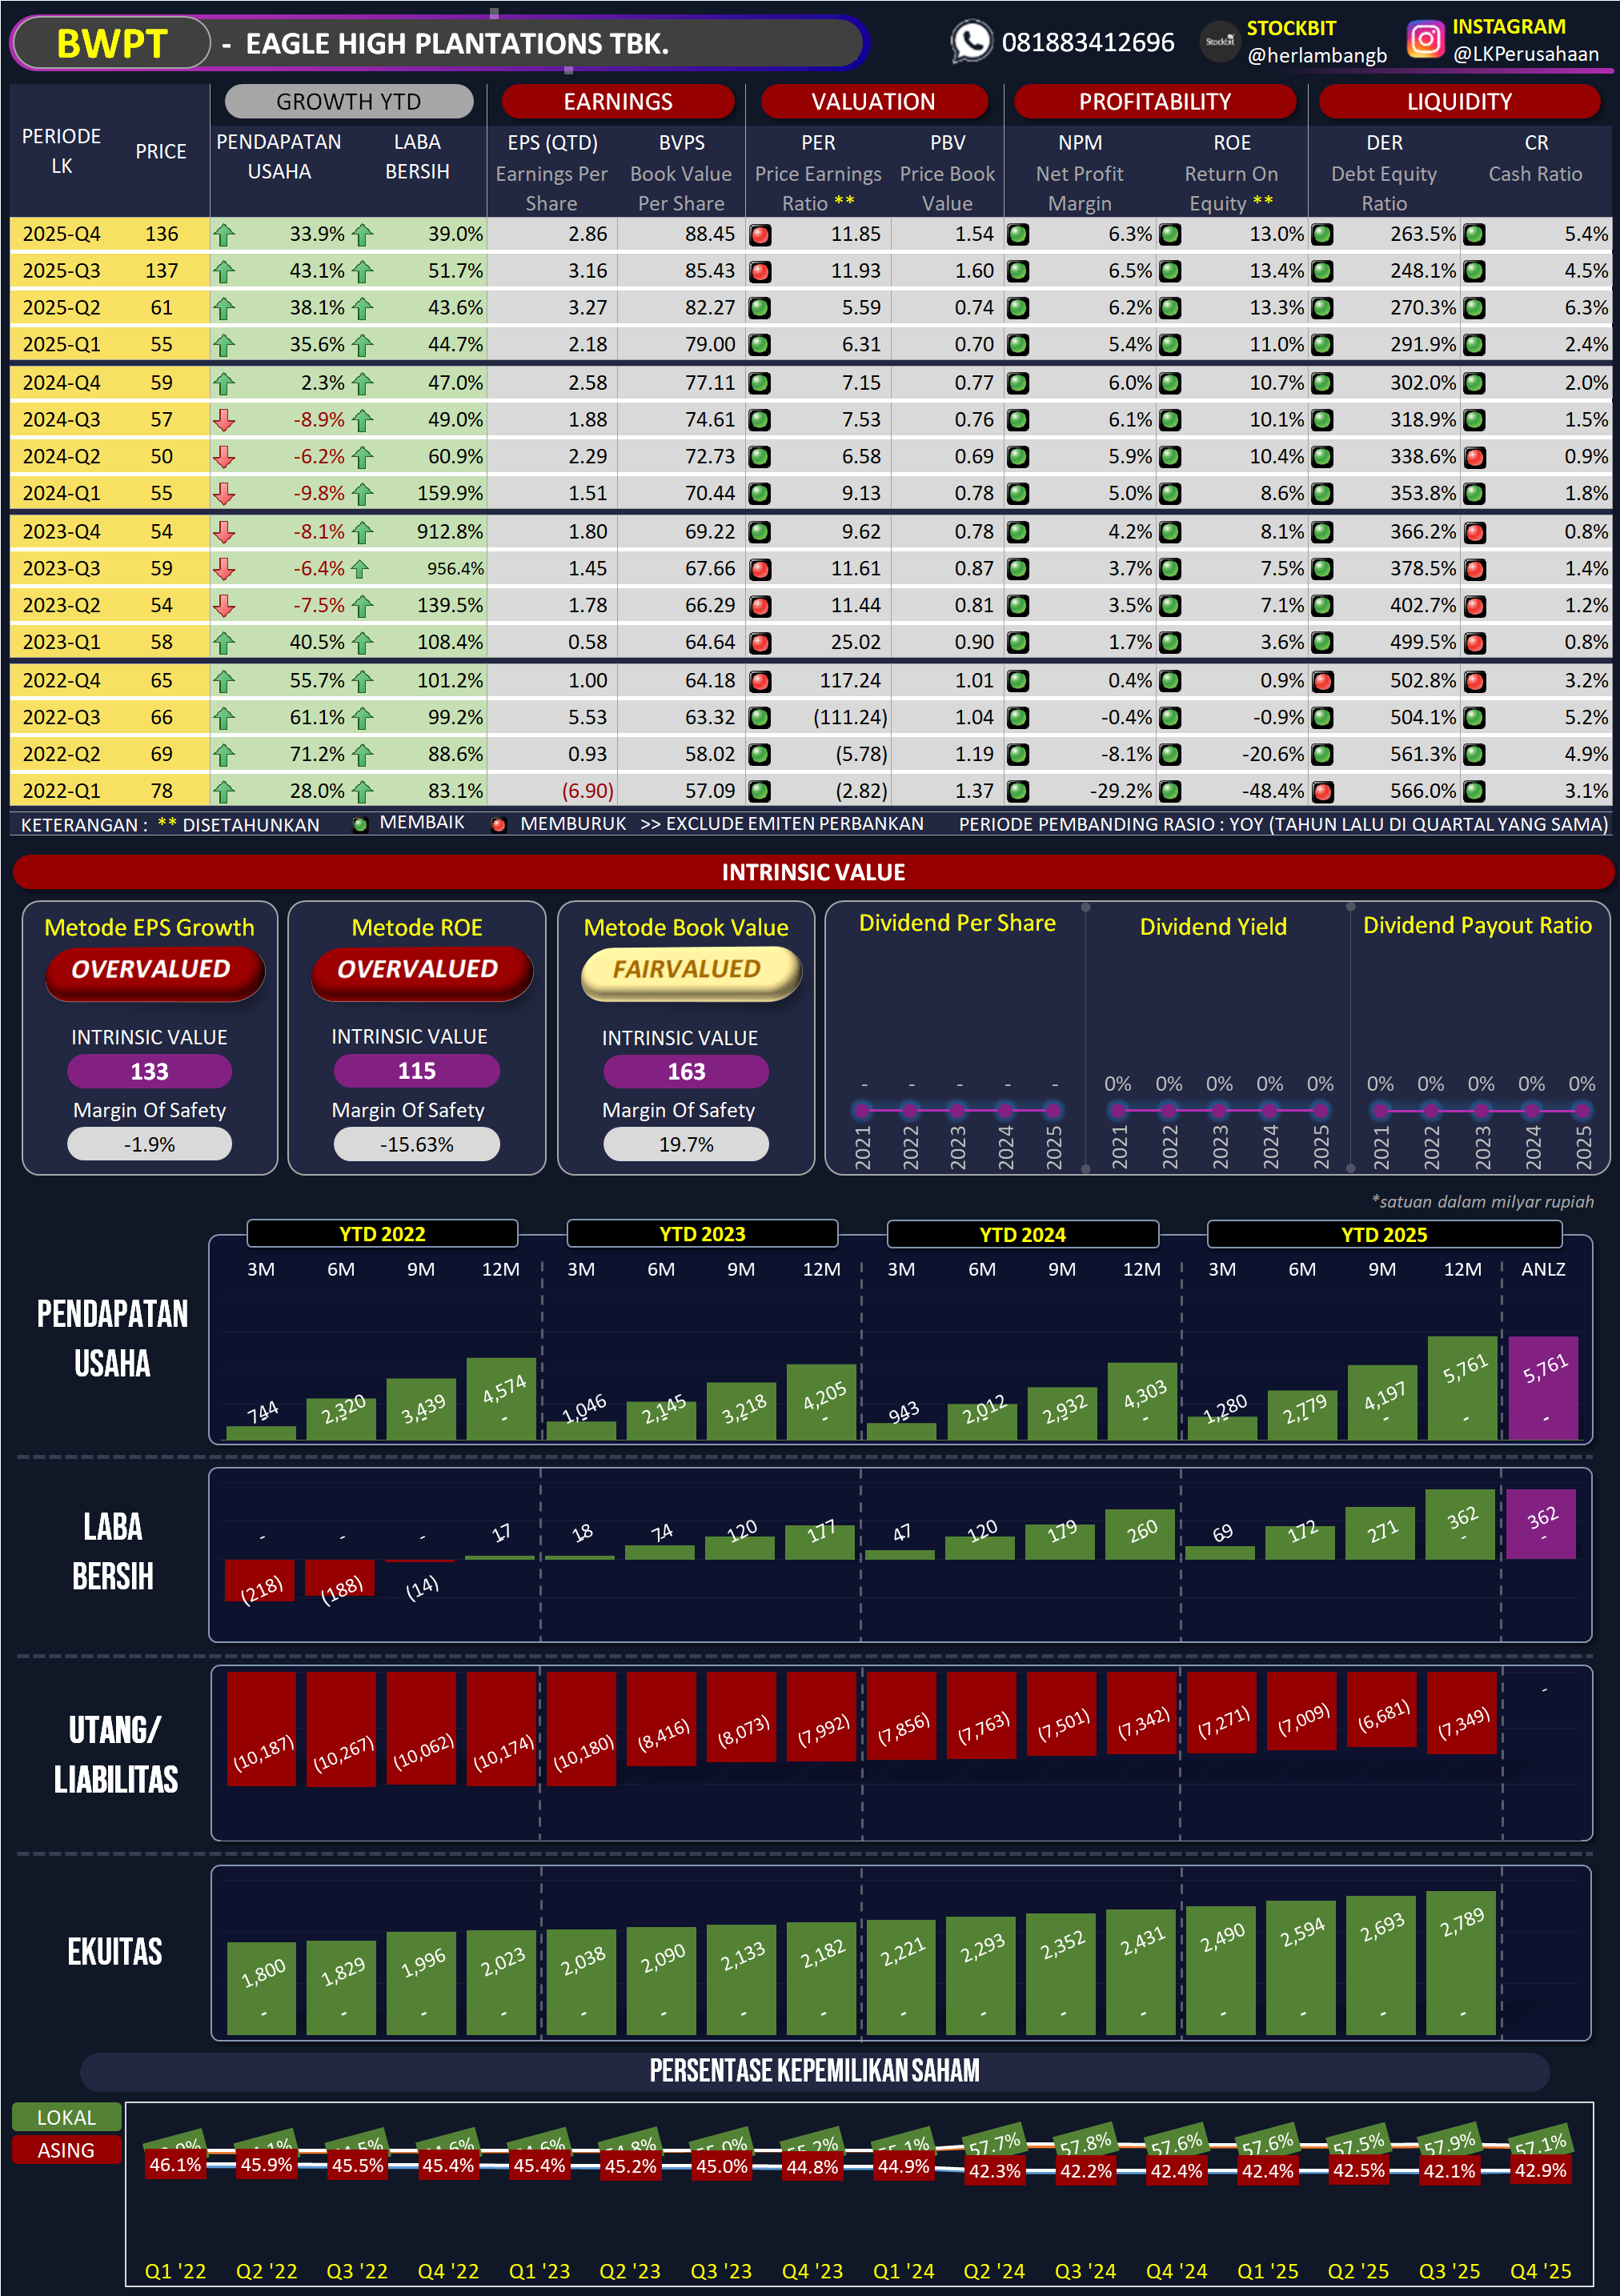Viewport: 1620px width, 2296px height.
Task: Click the ASING legend button
Action: [66, 2150]
